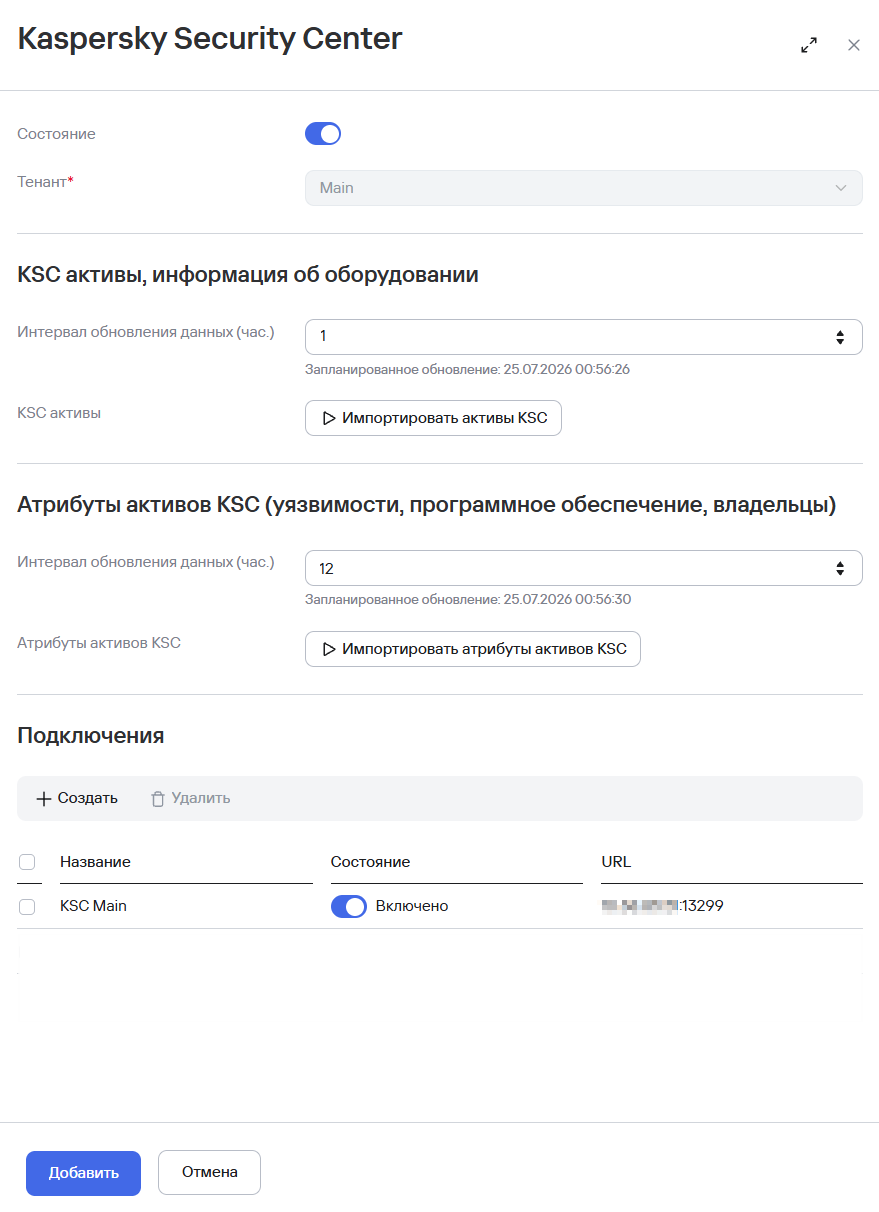Image resolution: width=879 pixels, height=1212 pixels.
Task: Open stepper arrows of KSC assets interval
Action: pyautogui.click(x=840, y=337)
